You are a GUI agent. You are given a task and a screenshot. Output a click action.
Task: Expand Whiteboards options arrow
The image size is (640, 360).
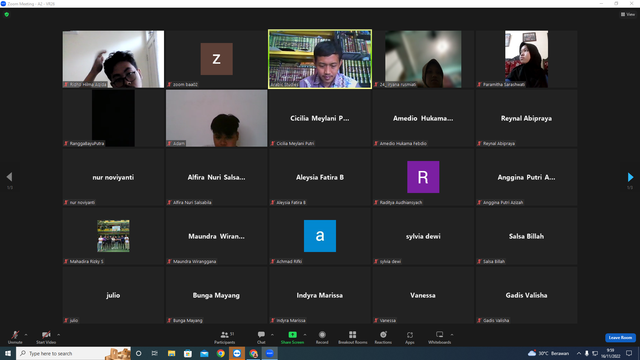(452, 335)
